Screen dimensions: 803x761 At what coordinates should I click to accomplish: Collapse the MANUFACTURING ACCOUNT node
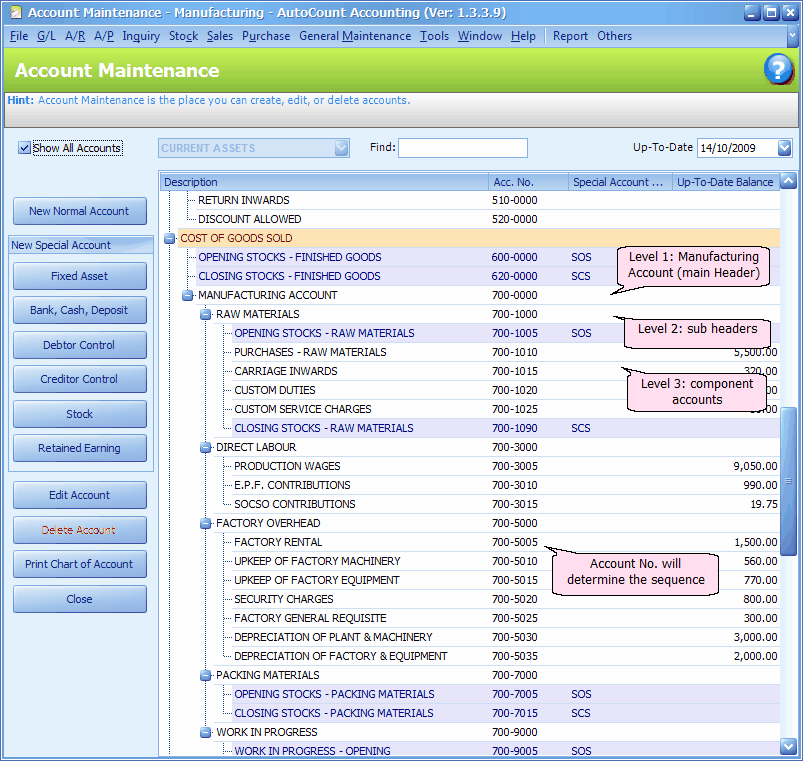coord(187,296)
